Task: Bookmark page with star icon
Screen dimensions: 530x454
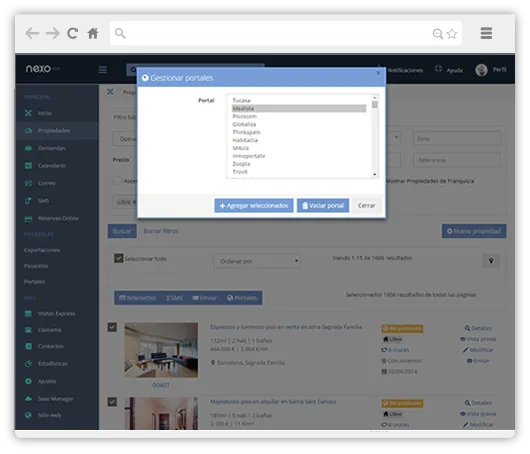Action: click(452, 33)
